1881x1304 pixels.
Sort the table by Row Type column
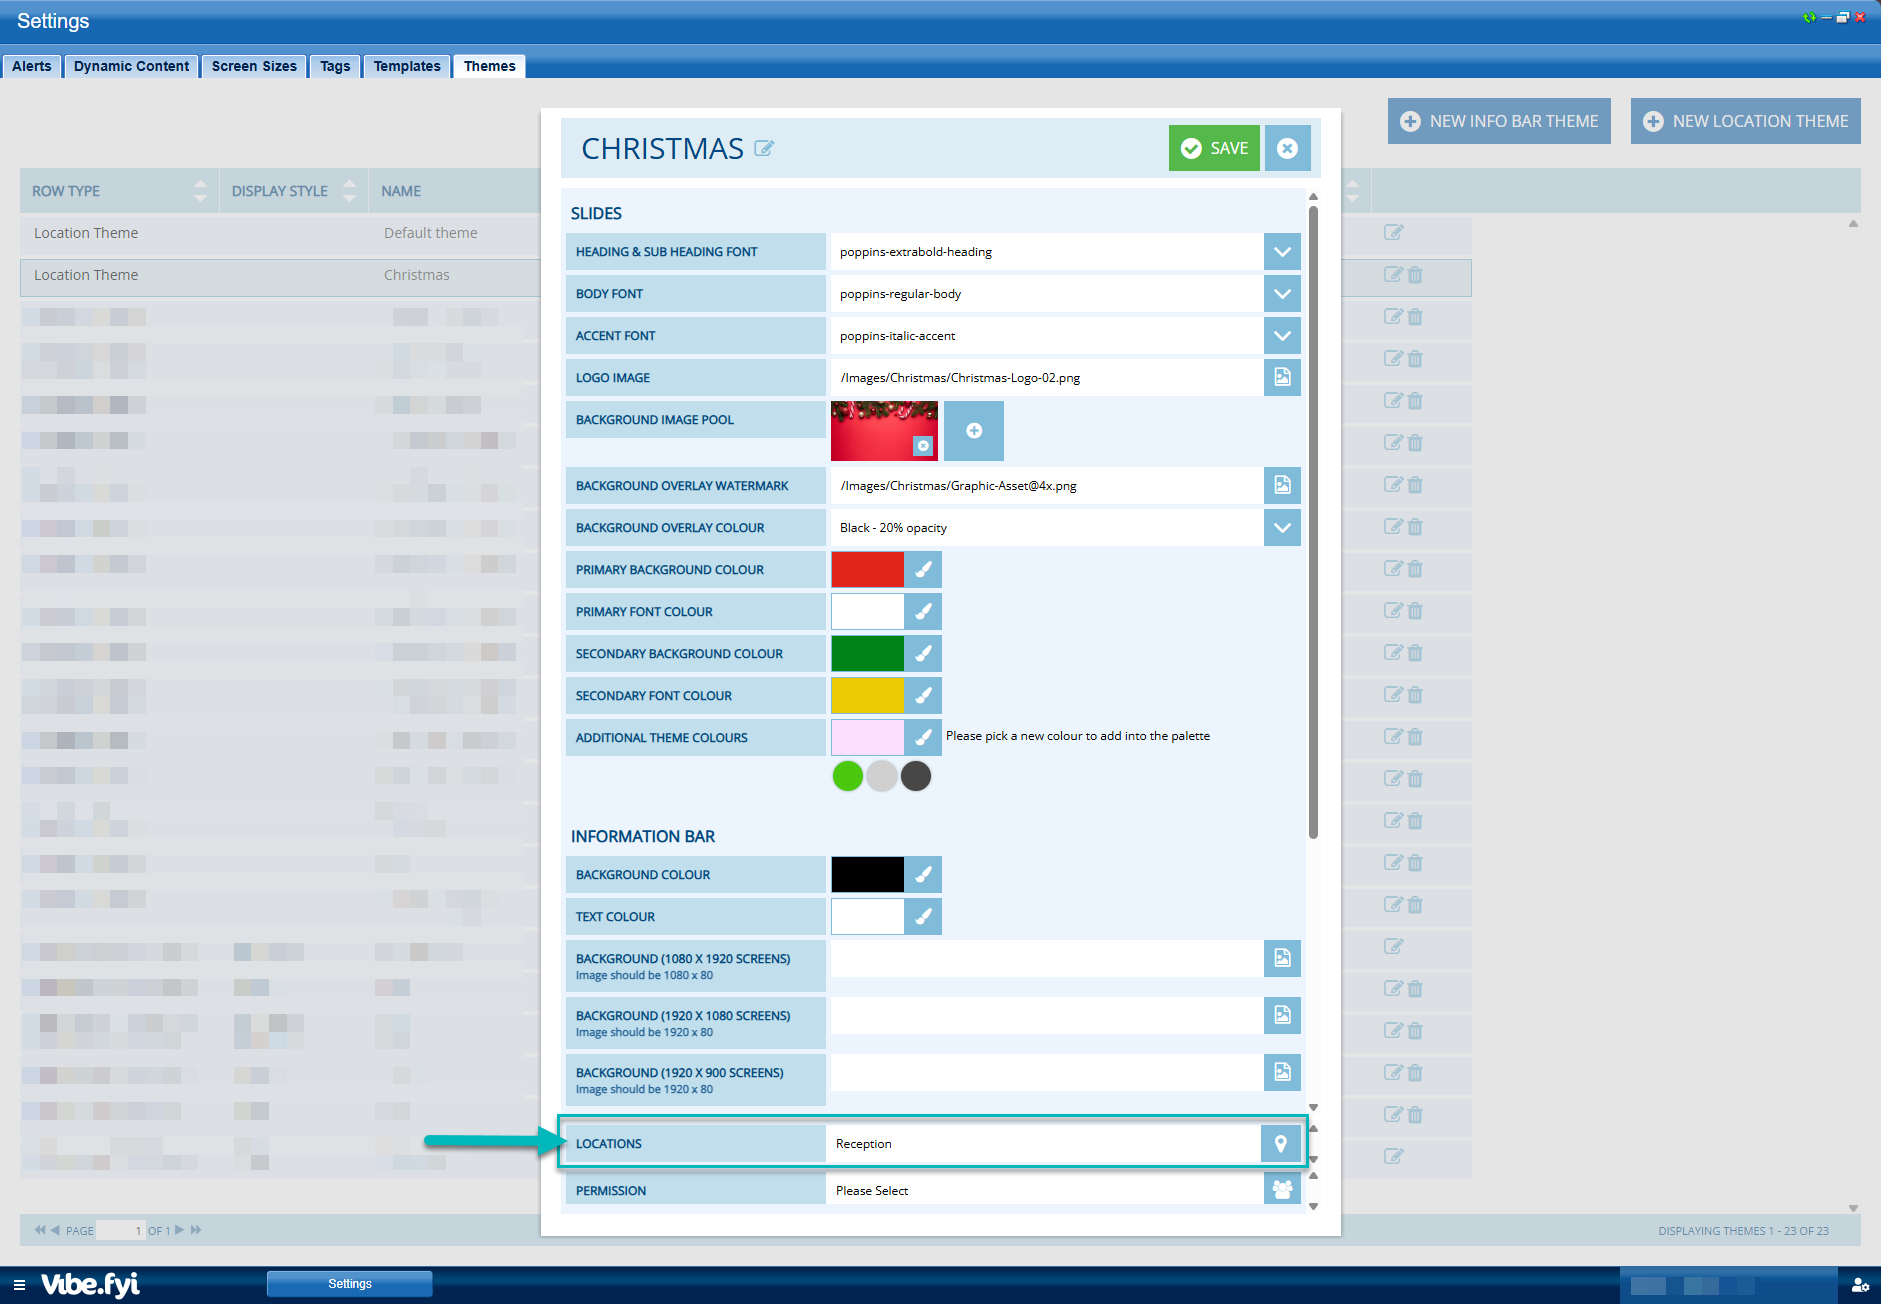[200, 191]
